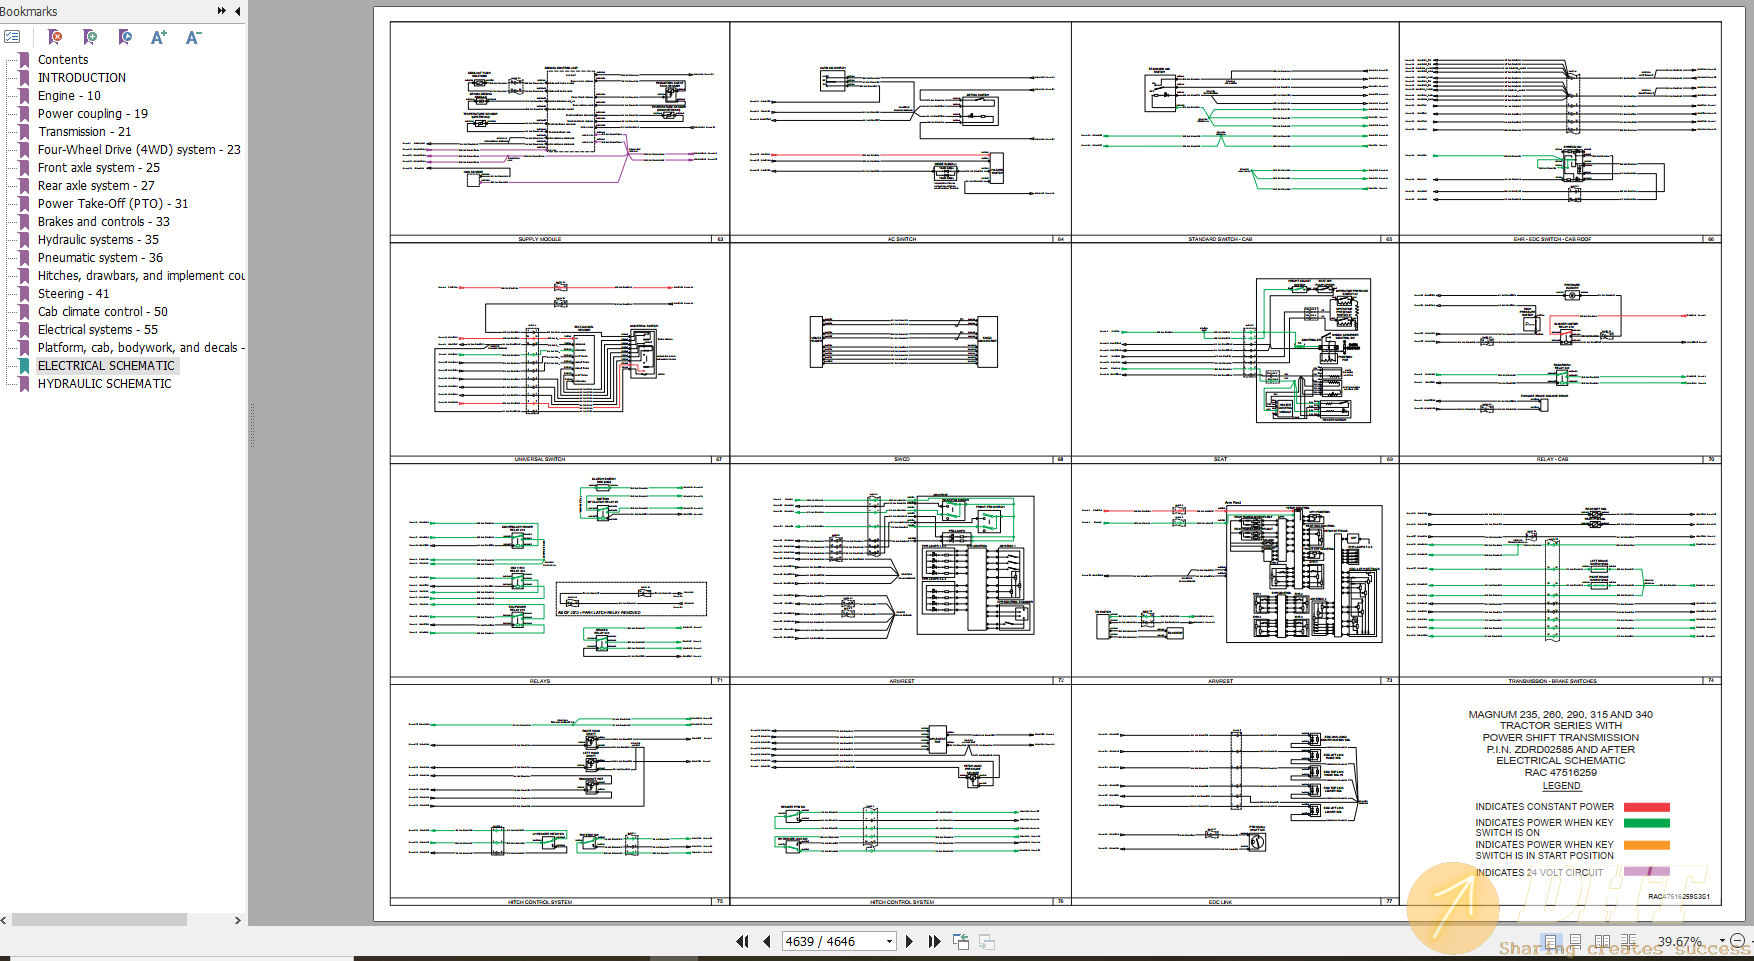
Task: Switch to continuous page layout
Action: tap(1575, 941)
